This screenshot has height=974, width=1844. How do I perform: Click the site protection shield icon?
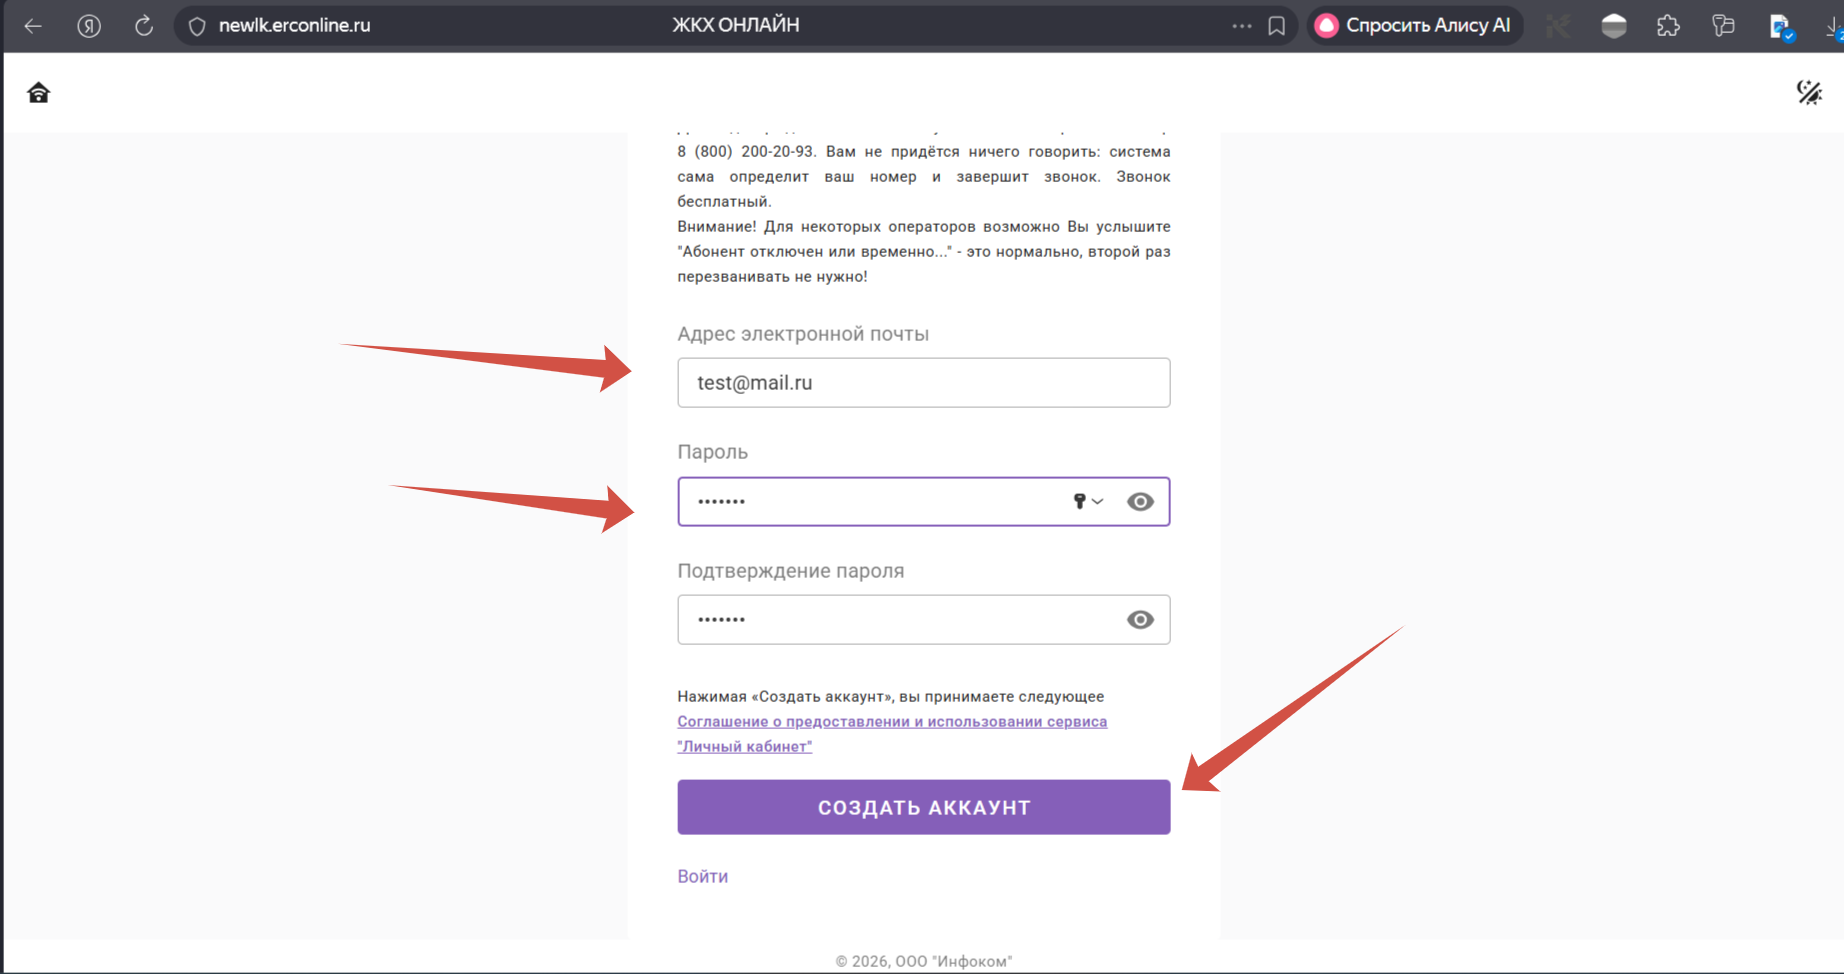coord(197,26)
